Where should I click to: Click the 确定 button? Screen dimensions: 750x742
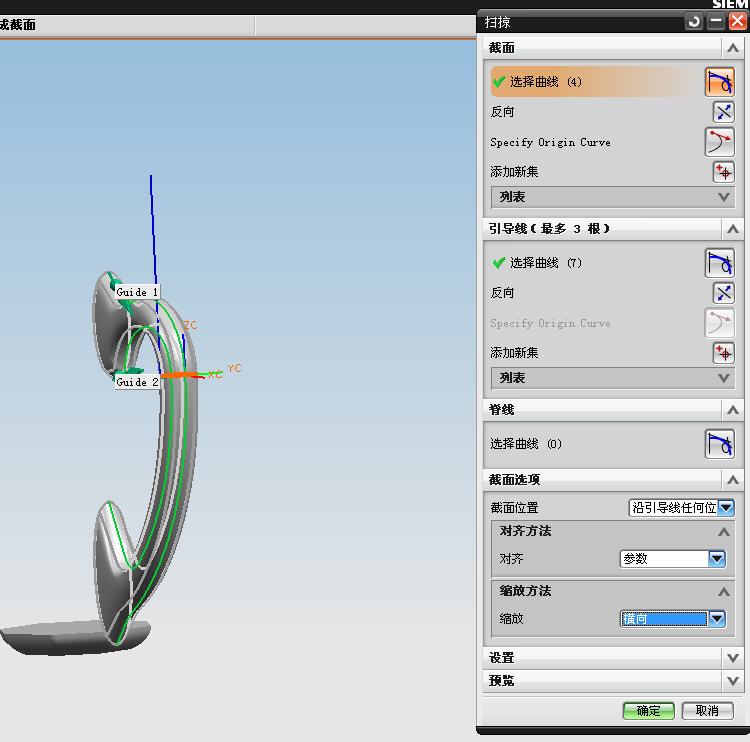click(648, 711)
